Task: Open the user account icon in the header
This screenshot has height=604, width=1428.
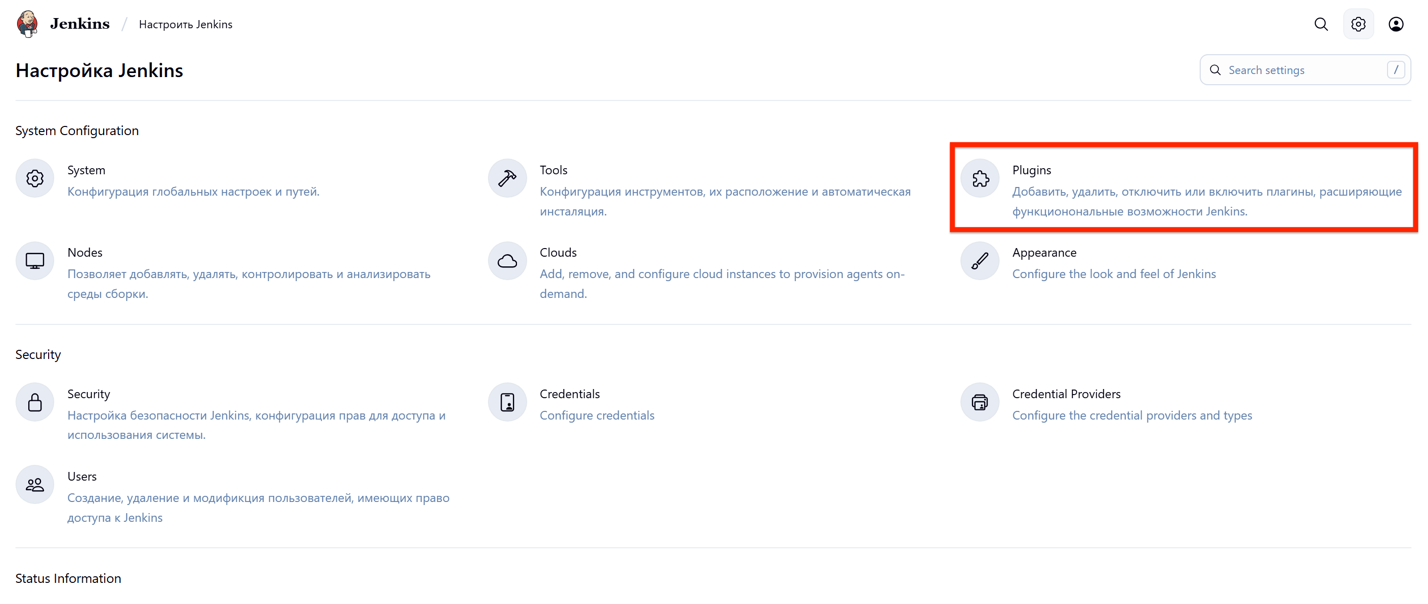Action: click(x=1396, y=24)
